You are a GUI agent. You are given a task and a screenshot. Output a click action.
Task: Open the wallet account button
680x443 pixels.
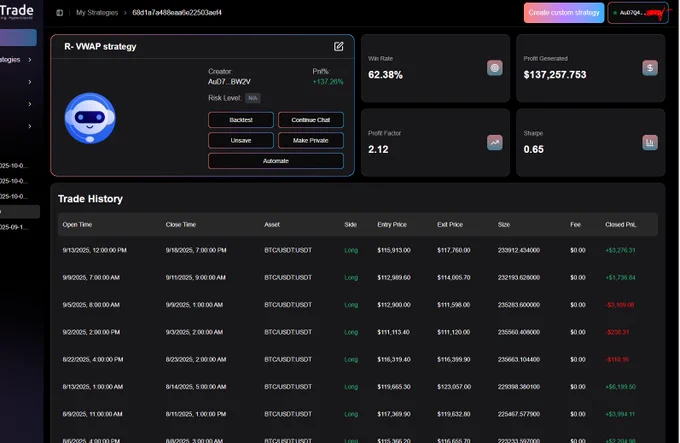(638, 13)
